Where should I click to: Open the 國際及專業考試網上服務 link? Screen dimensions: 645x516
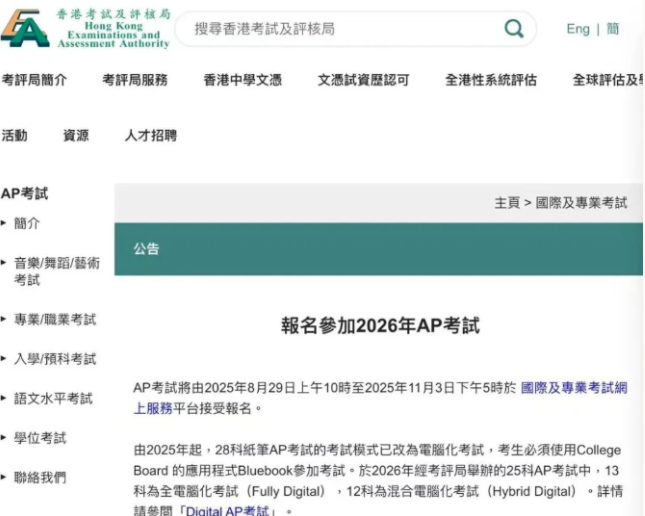573,387
